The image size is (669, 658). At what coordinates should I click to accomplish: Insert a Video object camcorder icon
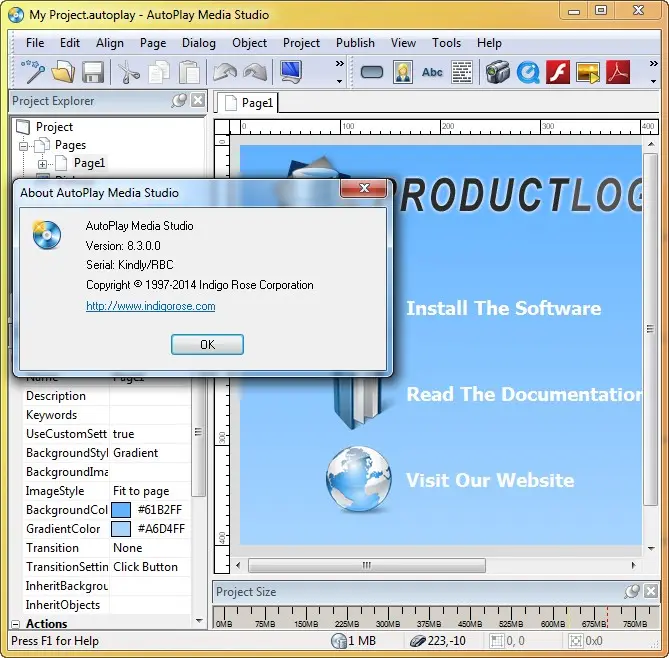(497, 72)
